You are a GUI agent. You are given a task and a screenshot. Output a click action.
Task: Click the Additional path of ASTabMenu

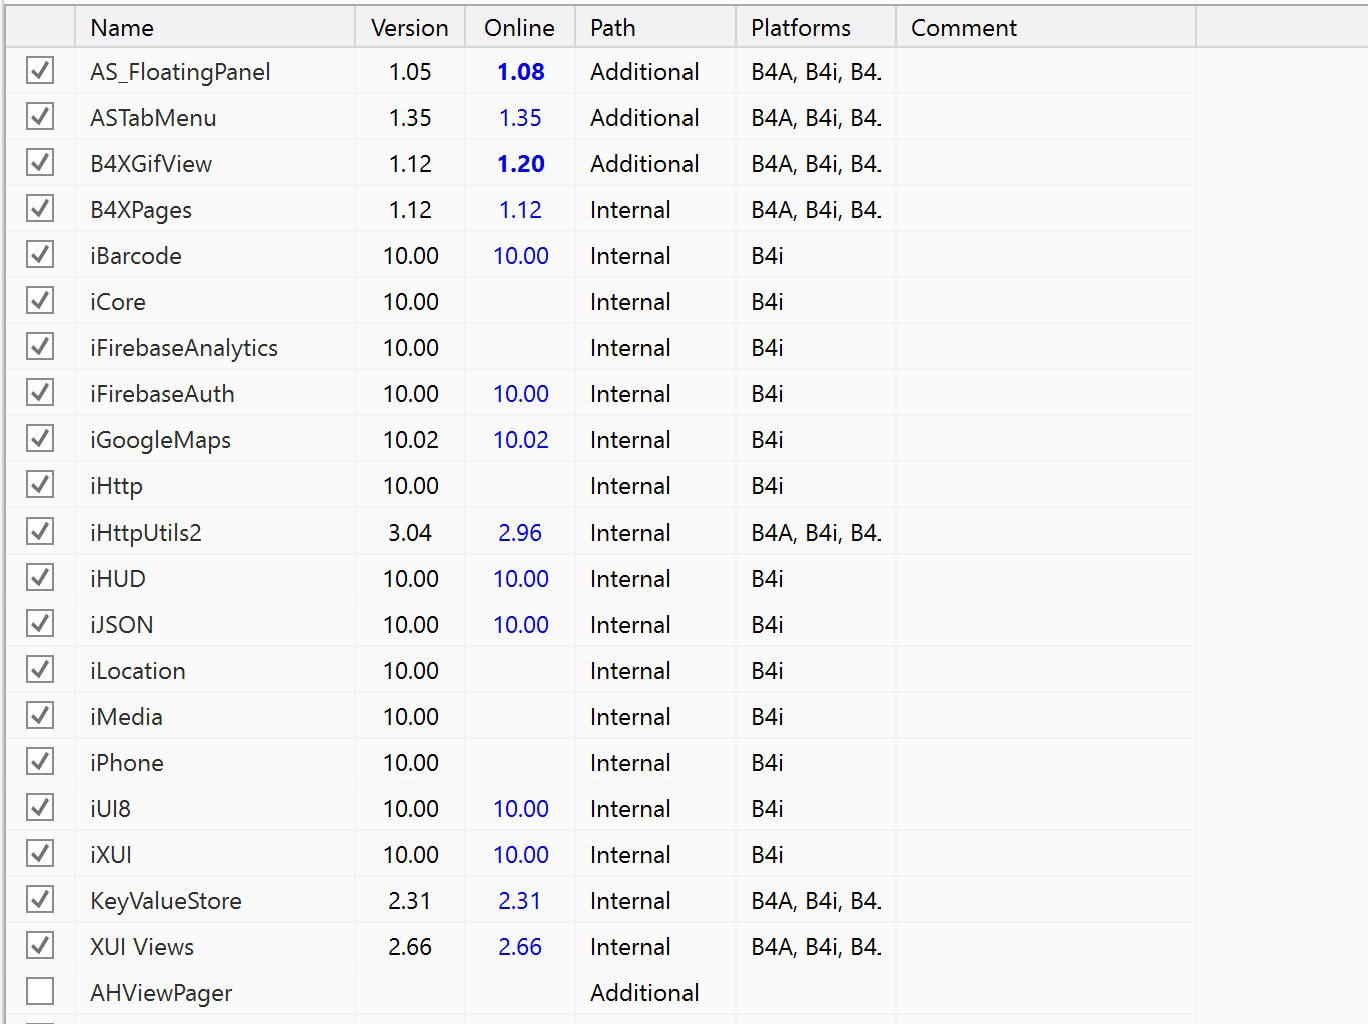point(645,118)
